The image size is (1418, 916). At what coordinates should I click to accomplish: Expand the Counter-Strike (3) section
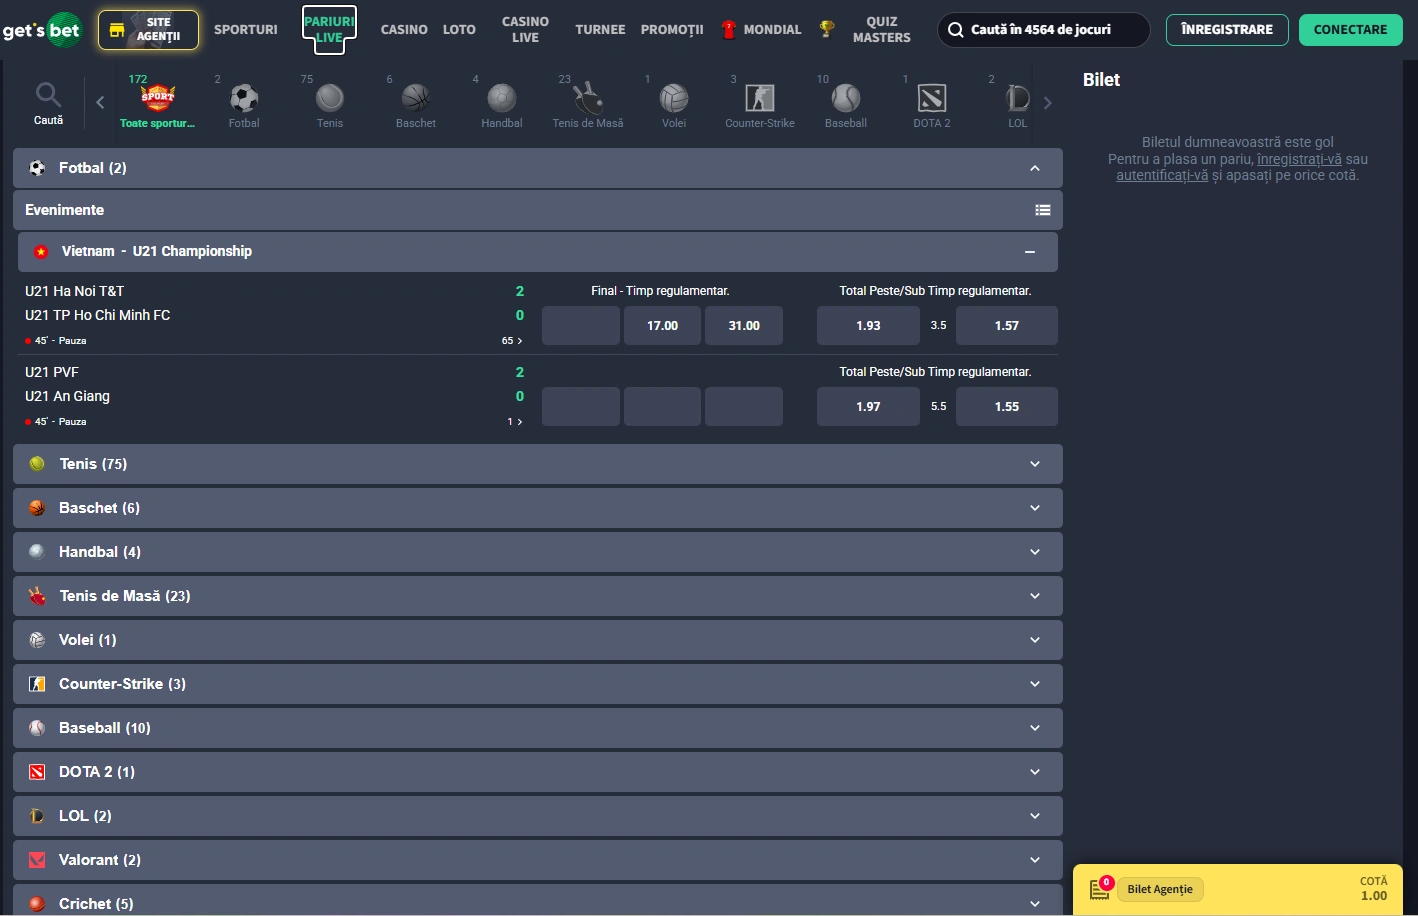pos(538,684)
